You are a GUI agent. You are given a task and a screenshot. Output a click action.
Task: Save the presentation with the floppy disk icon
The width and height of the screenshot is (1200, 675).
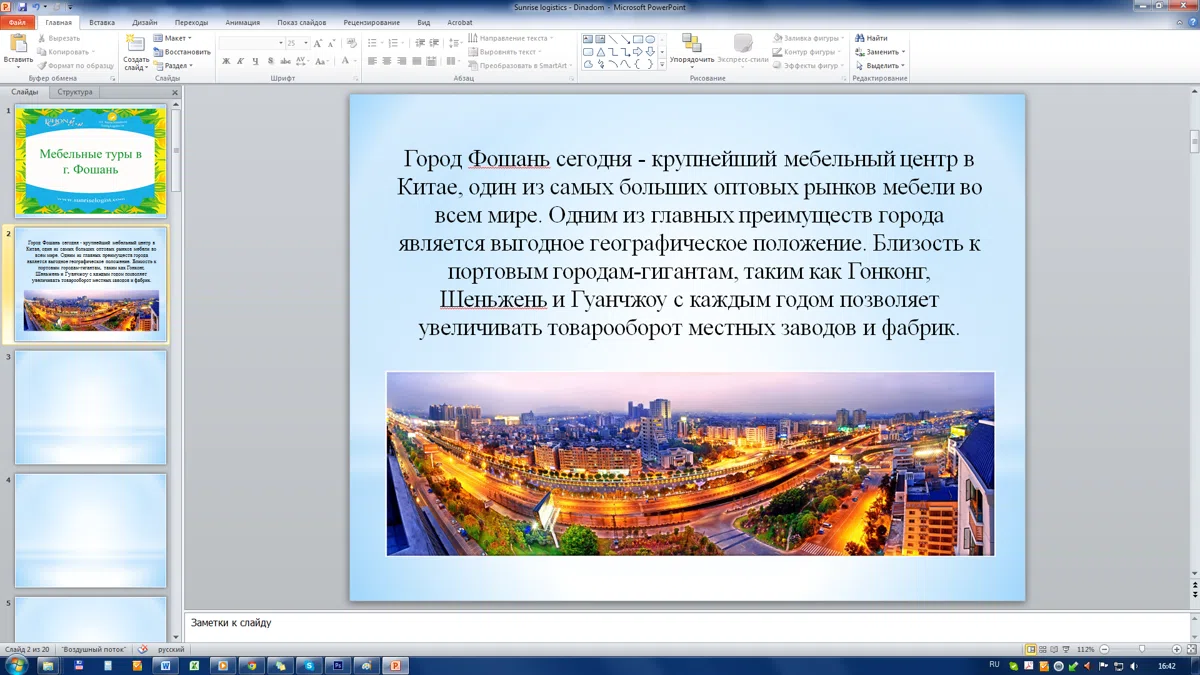(x=22, y=7)
